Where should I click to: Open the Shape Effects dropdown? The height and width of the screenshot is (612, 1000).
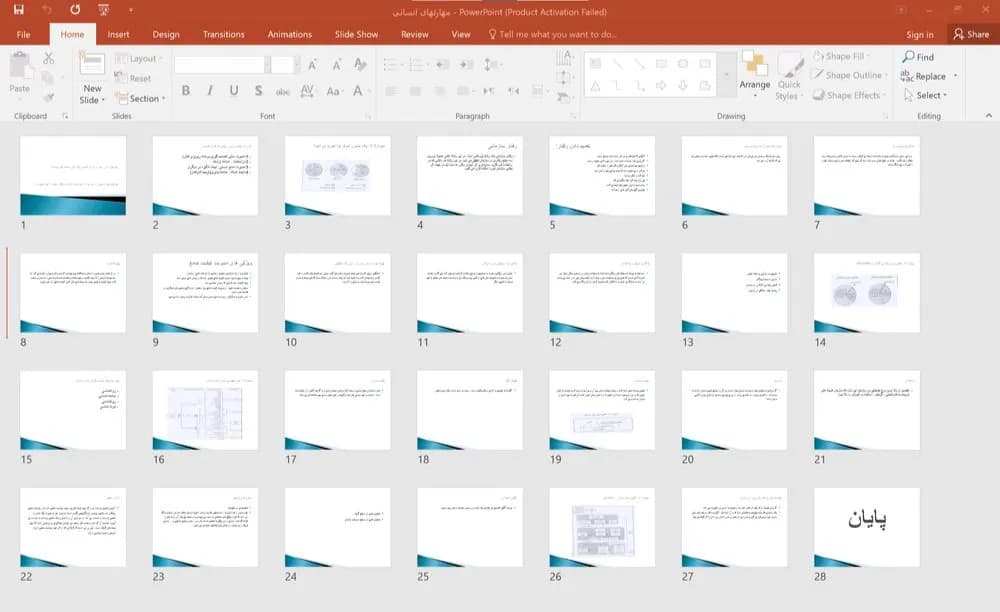(848, 95)
